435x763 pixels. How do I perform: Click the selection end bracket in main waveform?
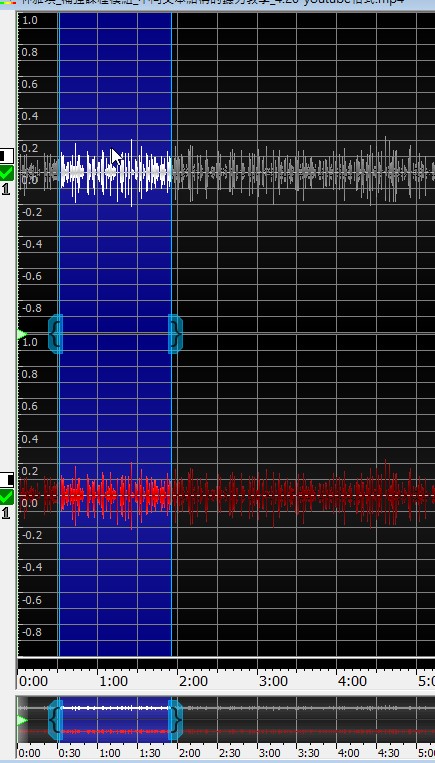click(x=176, y=334)
